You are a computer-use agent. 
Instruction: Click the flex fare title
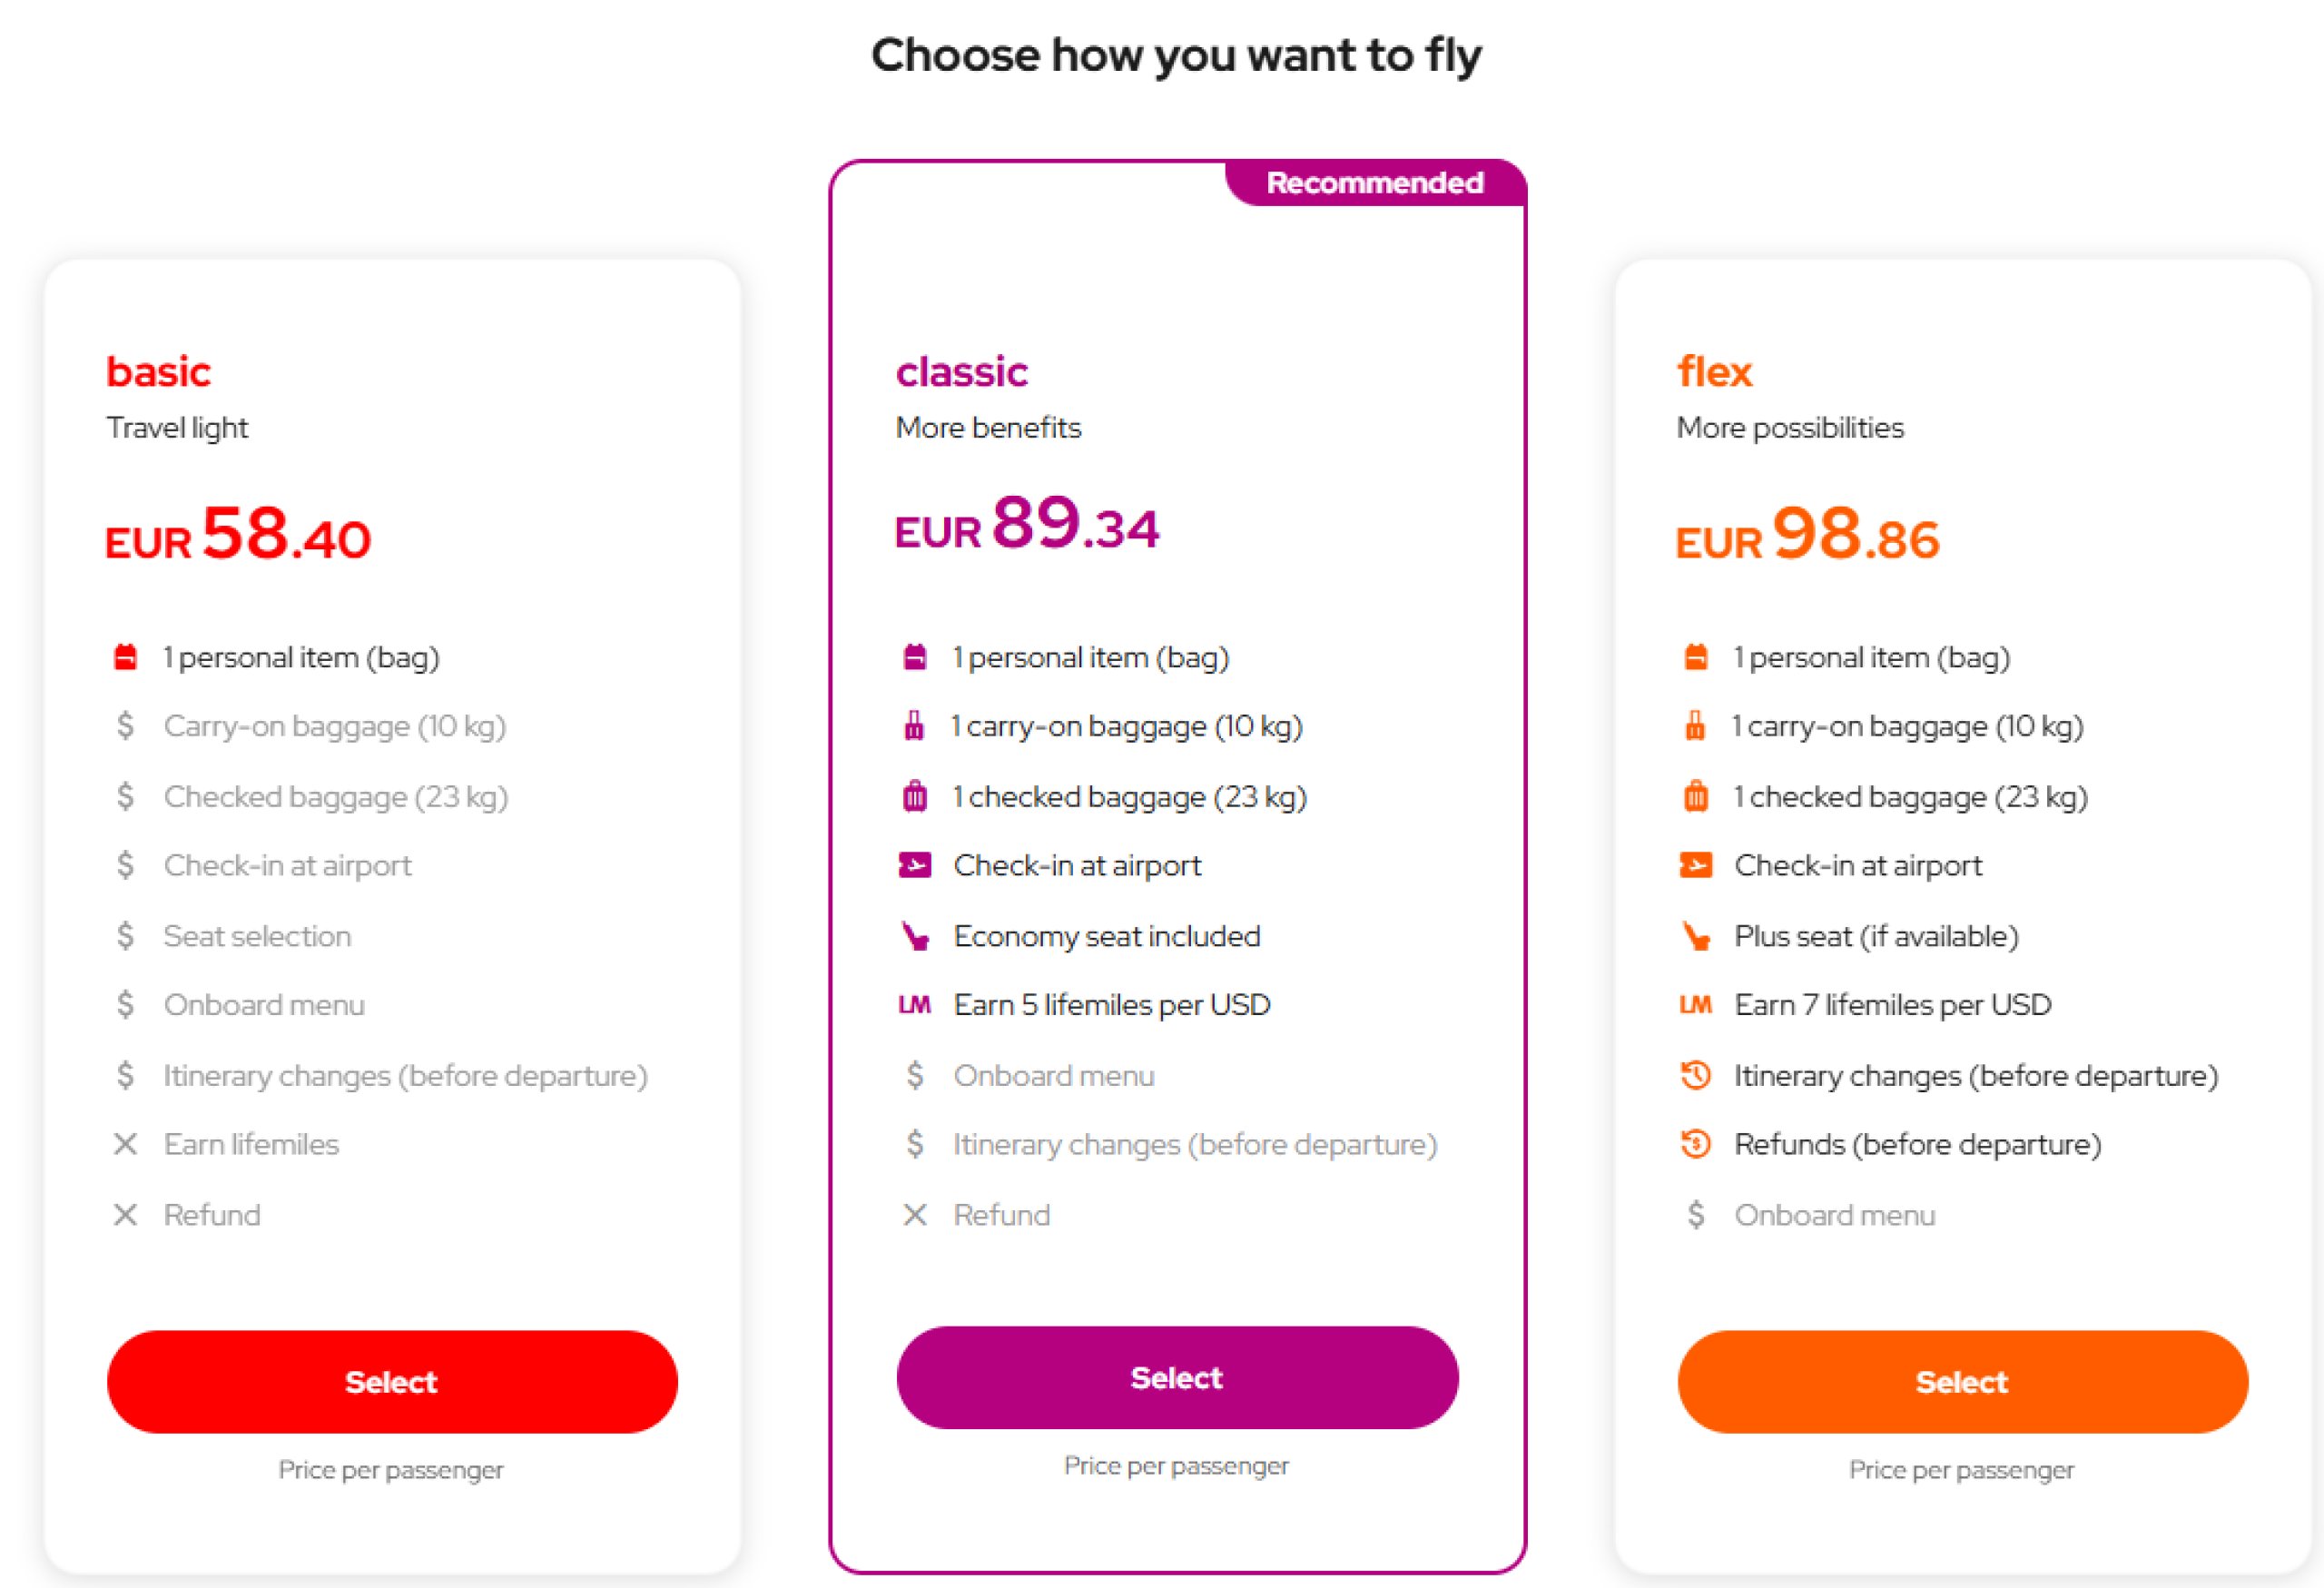pos(1715,372)
